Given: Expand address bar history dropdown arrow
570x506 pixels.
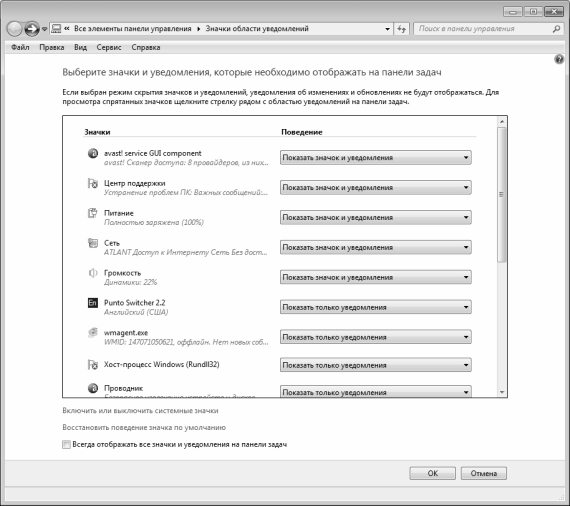Looking at the screenshot, I should click(388, 29).
